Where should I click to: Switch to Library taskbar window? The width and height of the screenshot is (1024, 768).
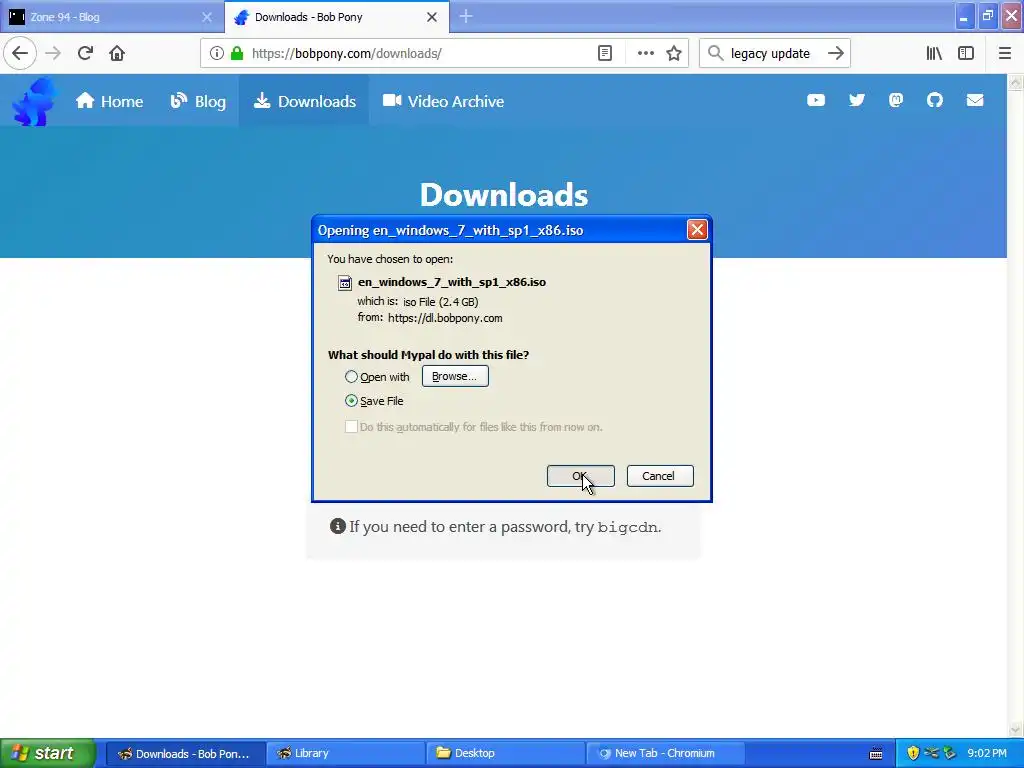coord(345,753)
